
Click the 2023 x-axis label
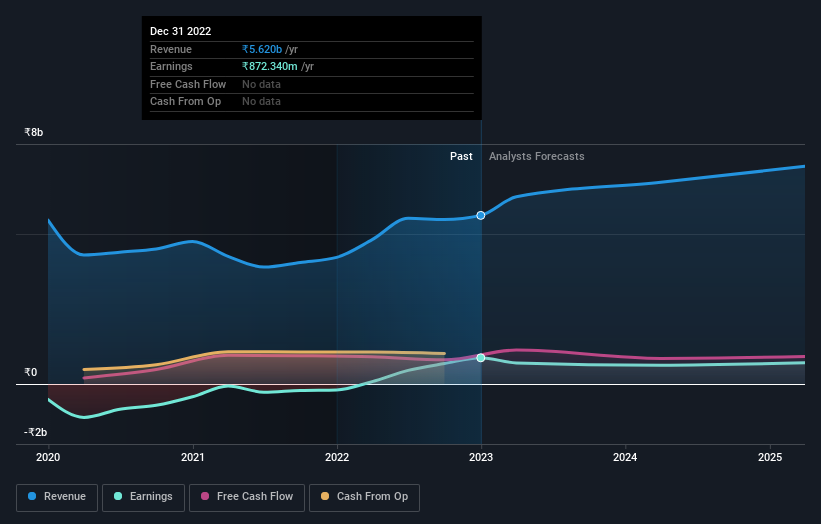click(x=481, y=458)
